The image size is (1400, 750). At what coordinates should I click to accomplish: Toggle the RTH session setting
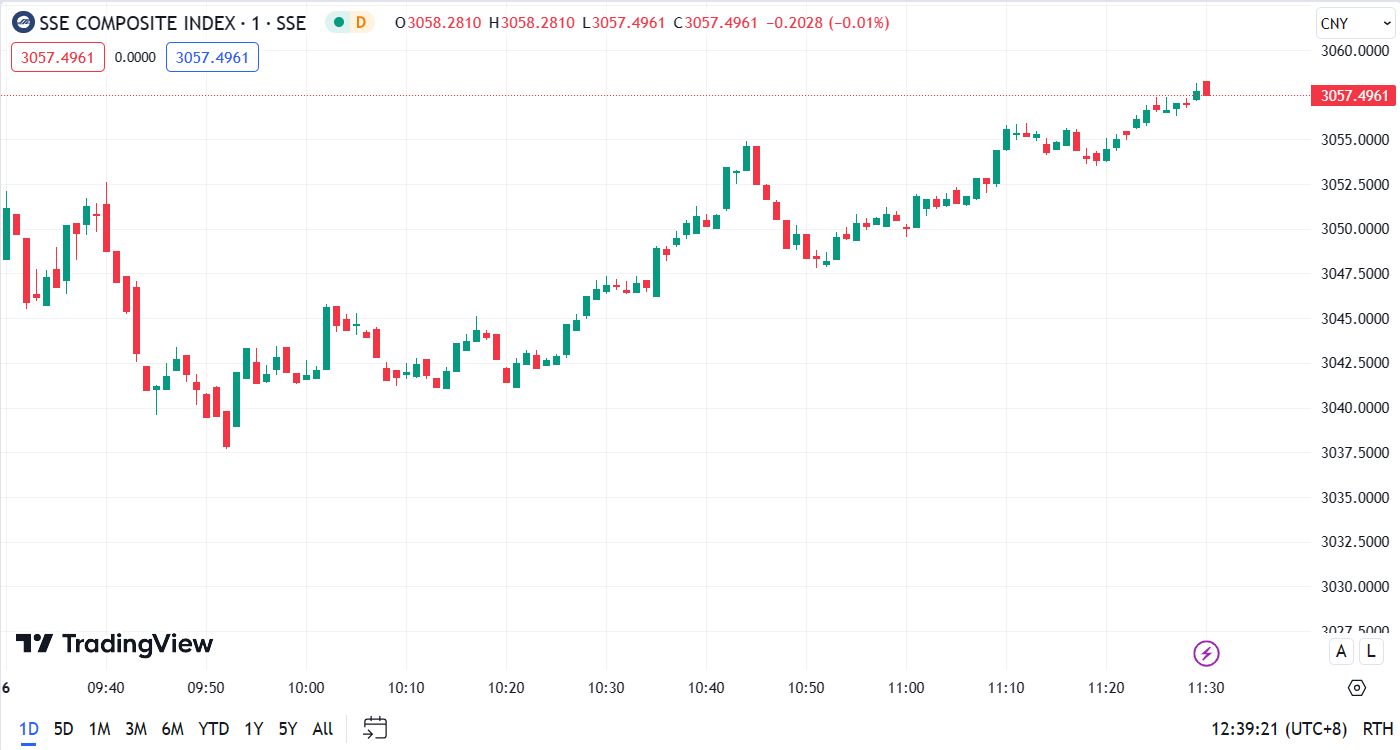[1377, 728]
